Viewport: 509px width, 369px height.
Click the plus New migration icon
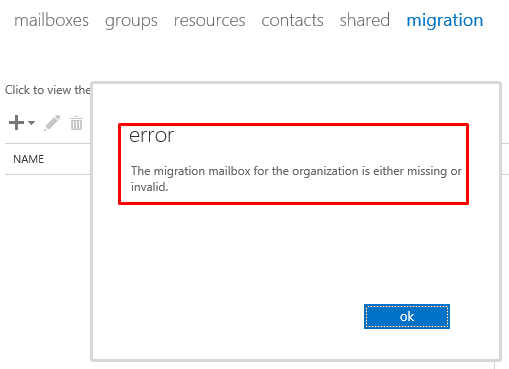coord(16,123)
